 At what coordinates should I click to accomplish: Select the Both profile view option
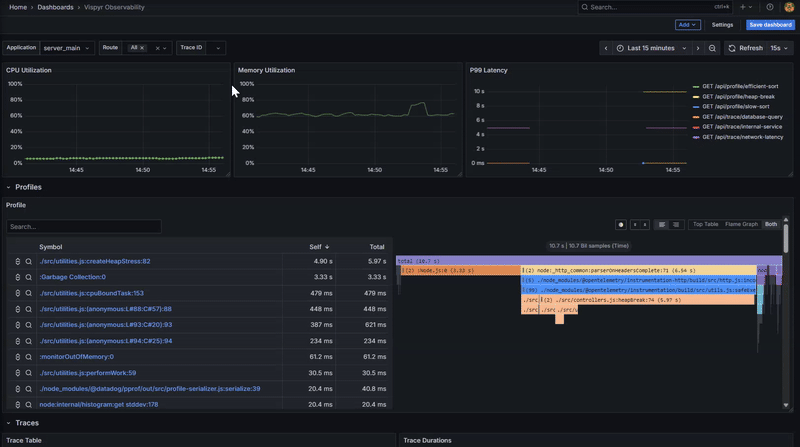click(771, 225)
